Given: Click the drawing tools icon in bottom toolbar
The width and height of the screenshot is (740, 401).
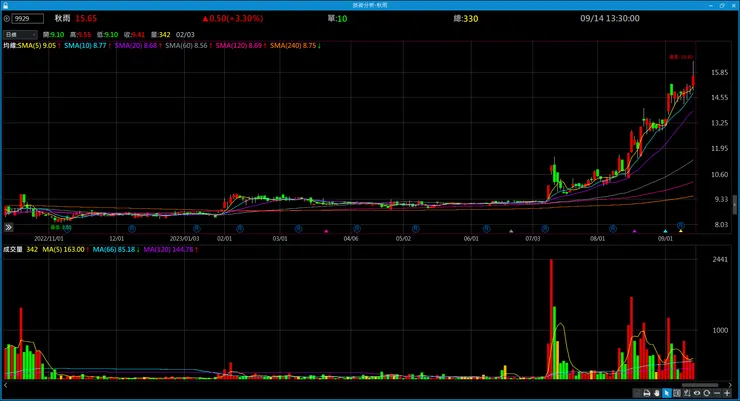Looking at the screenshot, I should tap(687, 393).
